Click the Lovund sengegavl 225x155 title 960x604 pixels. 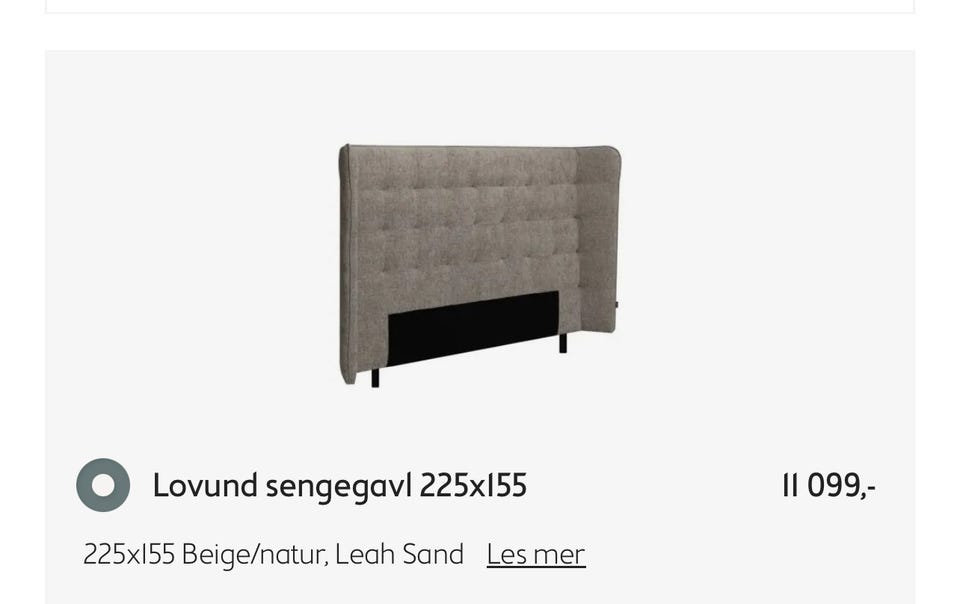coord(340,485)
